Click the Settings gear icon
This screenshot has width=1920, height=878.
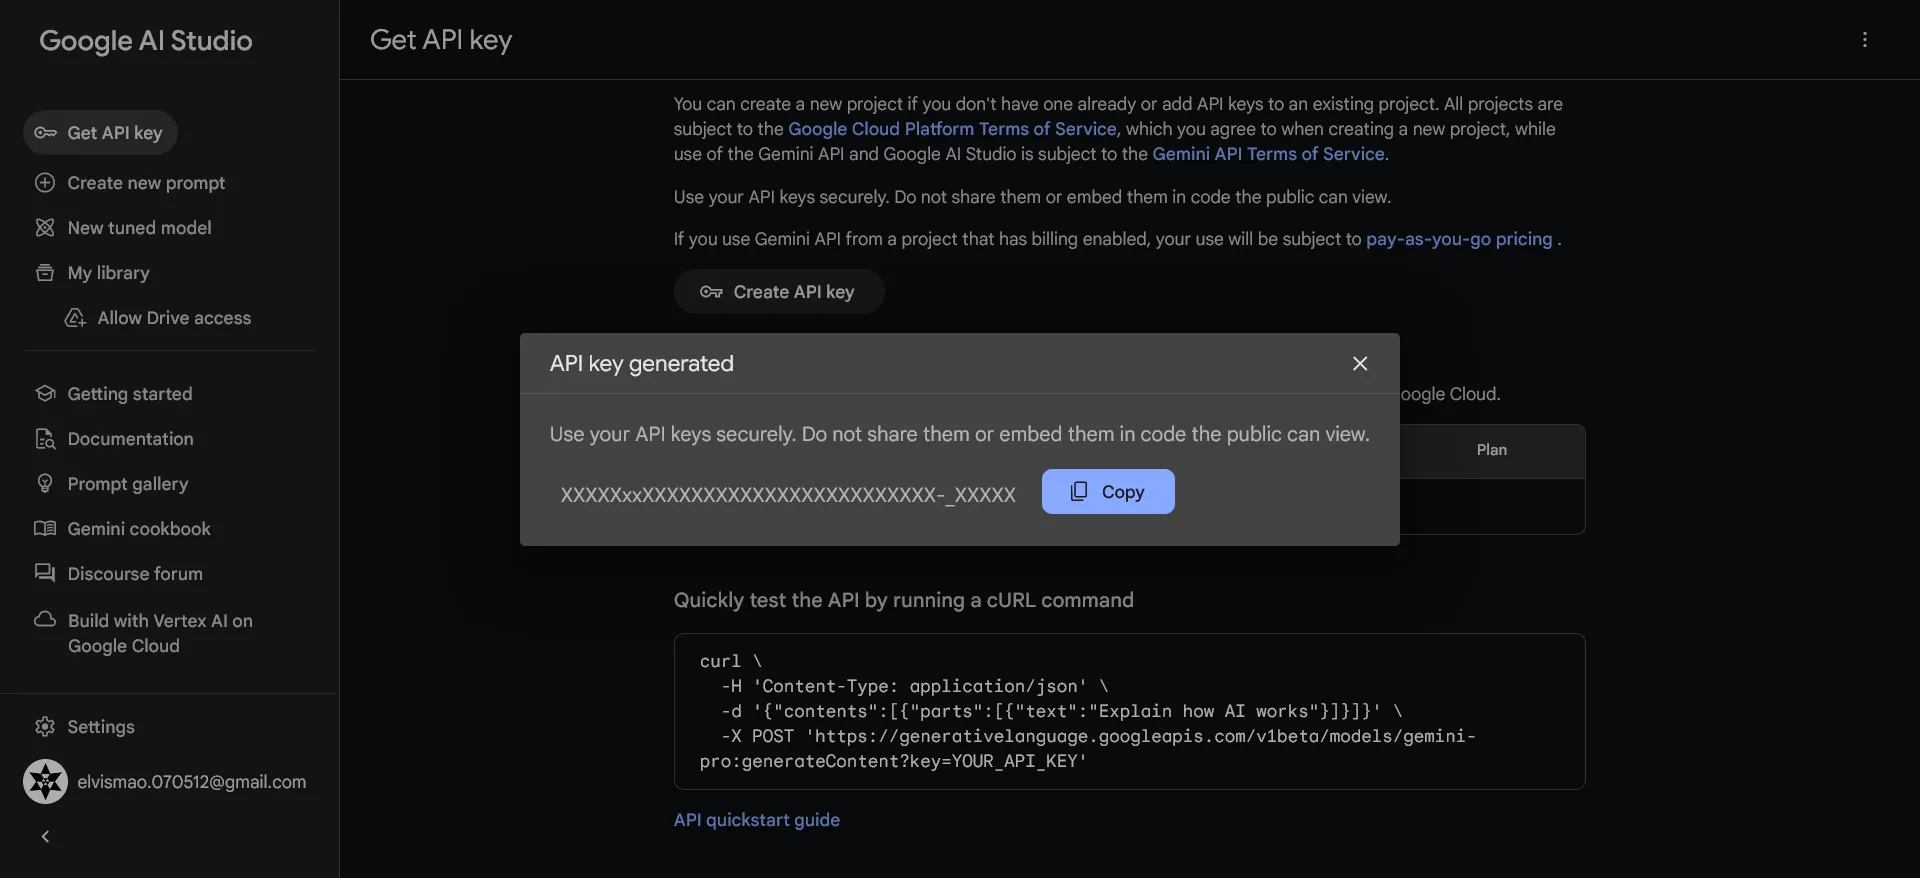click(45, 727)
